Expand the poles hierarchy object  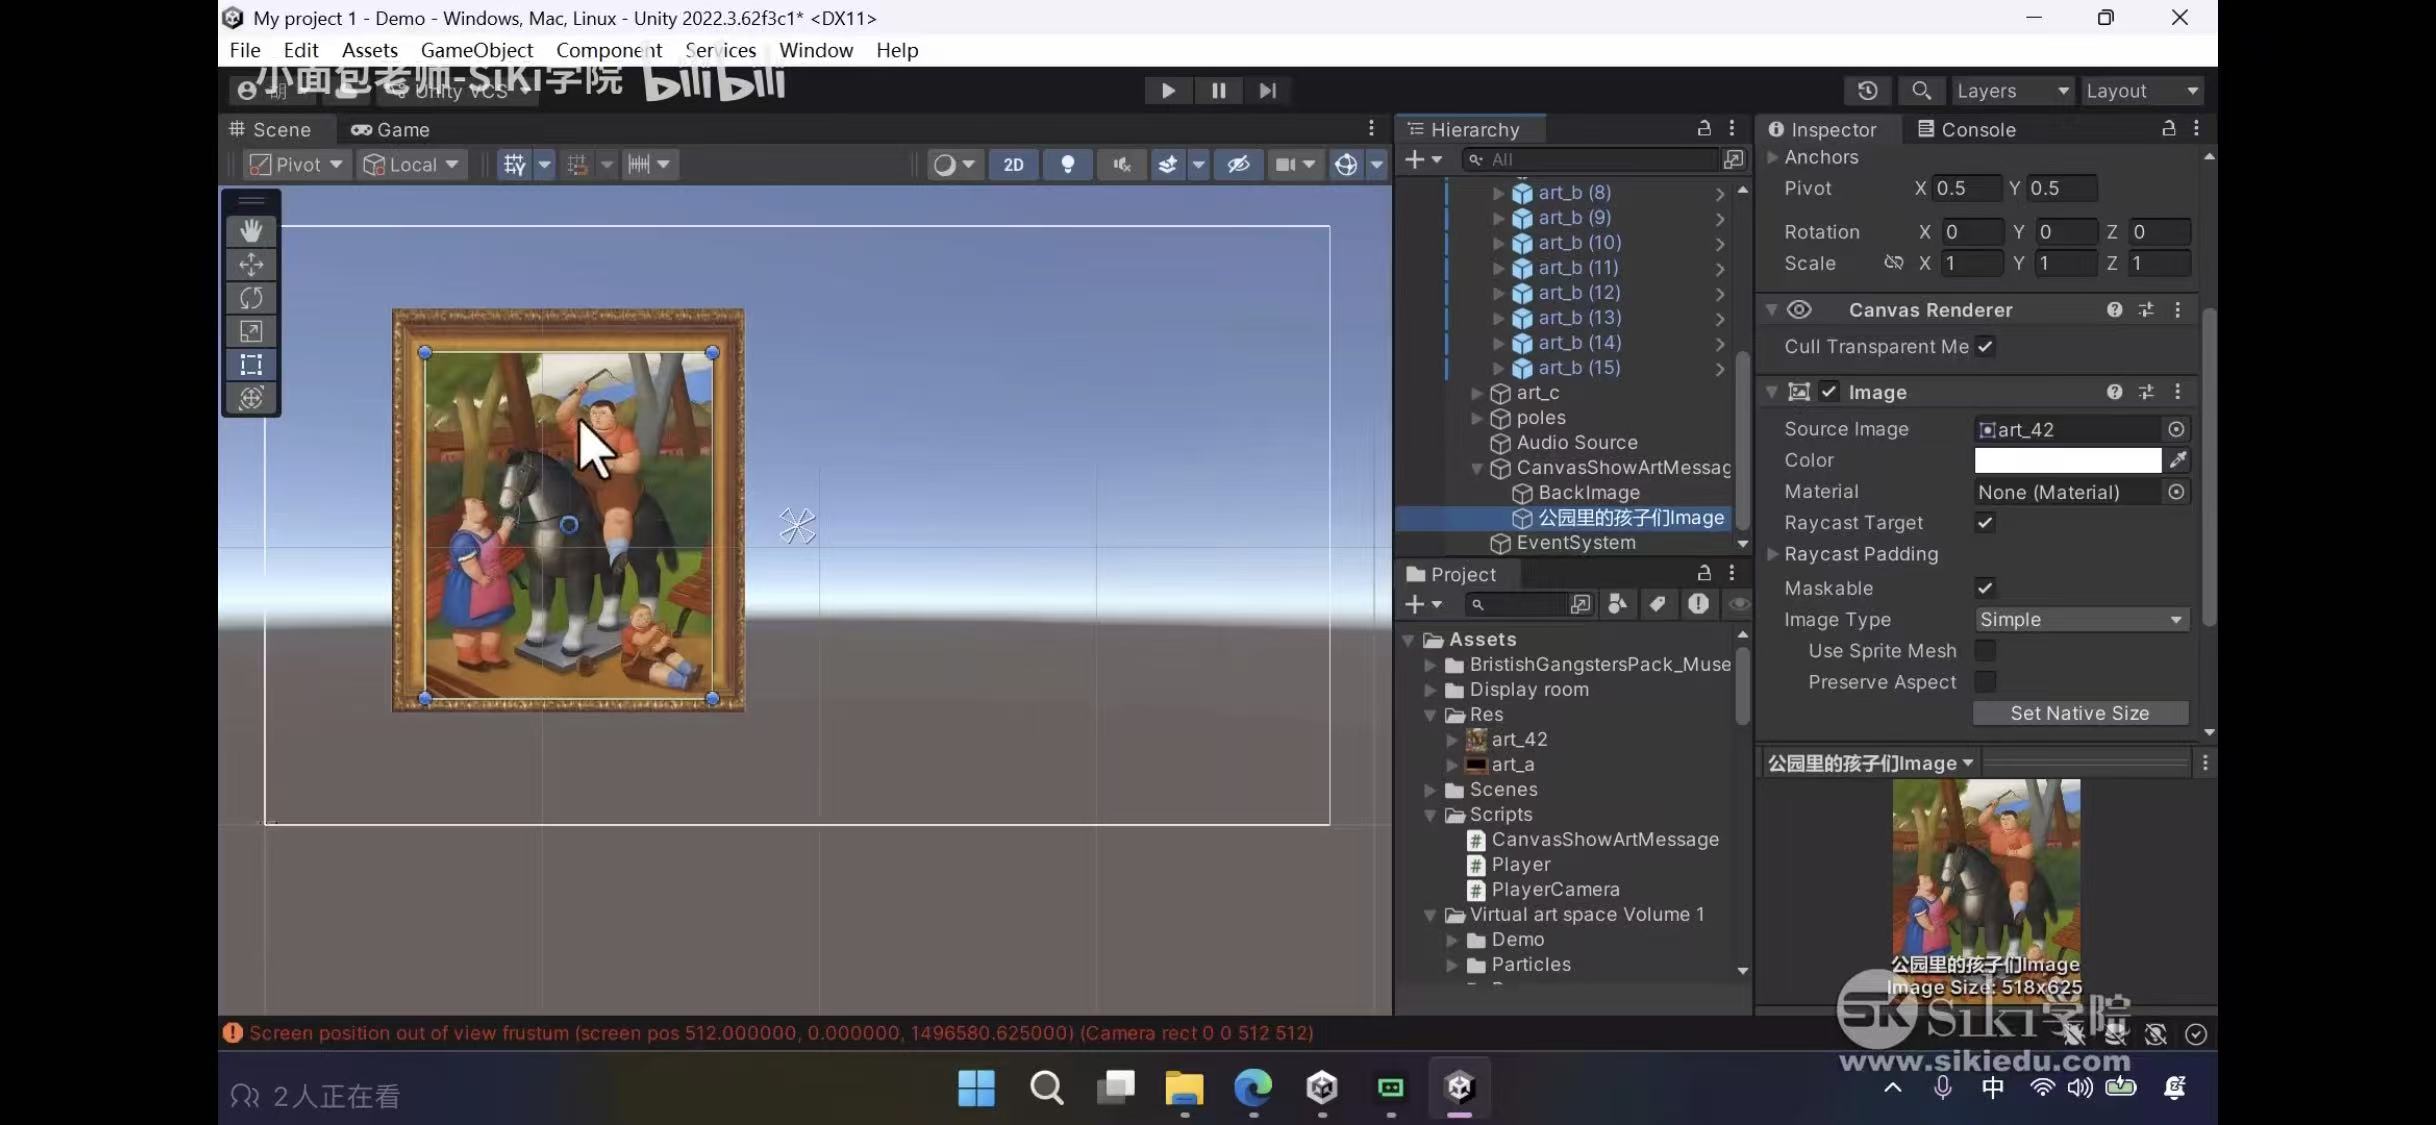1476,418
